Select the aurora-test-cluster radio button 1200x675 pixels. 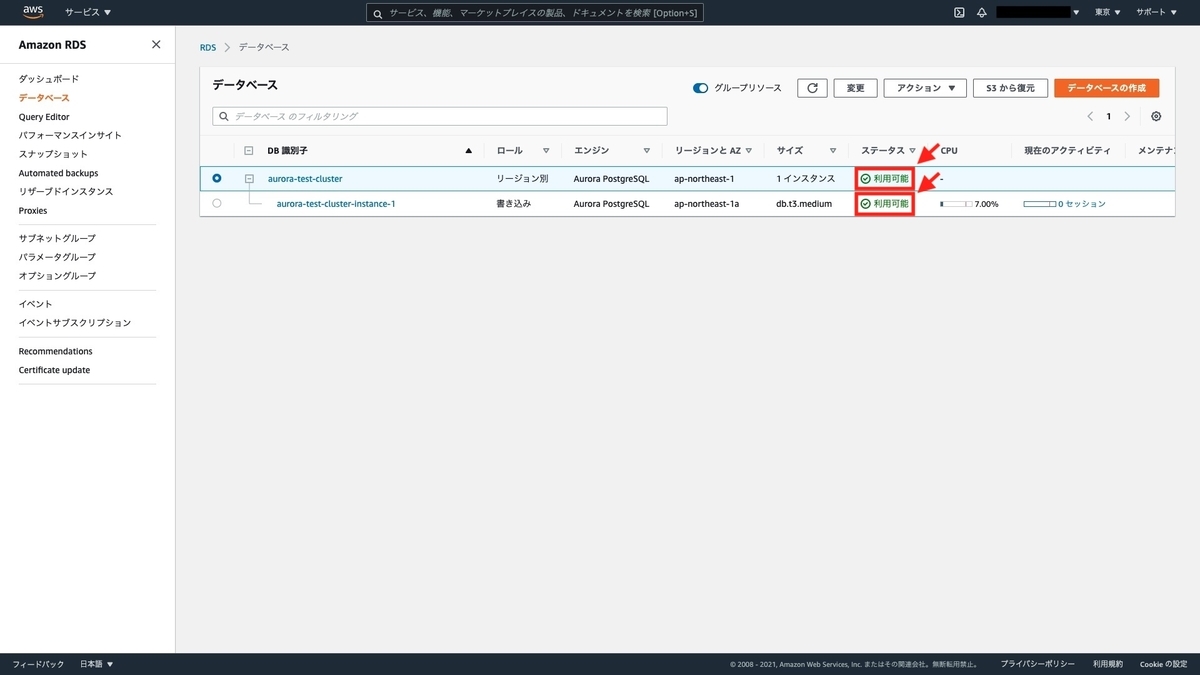tap(217, 178)
